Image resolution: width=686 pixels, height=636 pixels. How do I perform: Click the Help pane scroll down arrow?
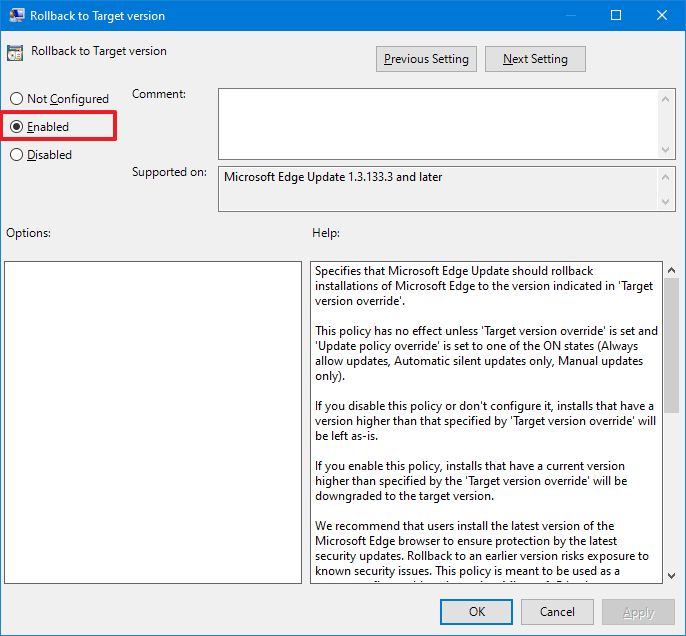(670, 573)
